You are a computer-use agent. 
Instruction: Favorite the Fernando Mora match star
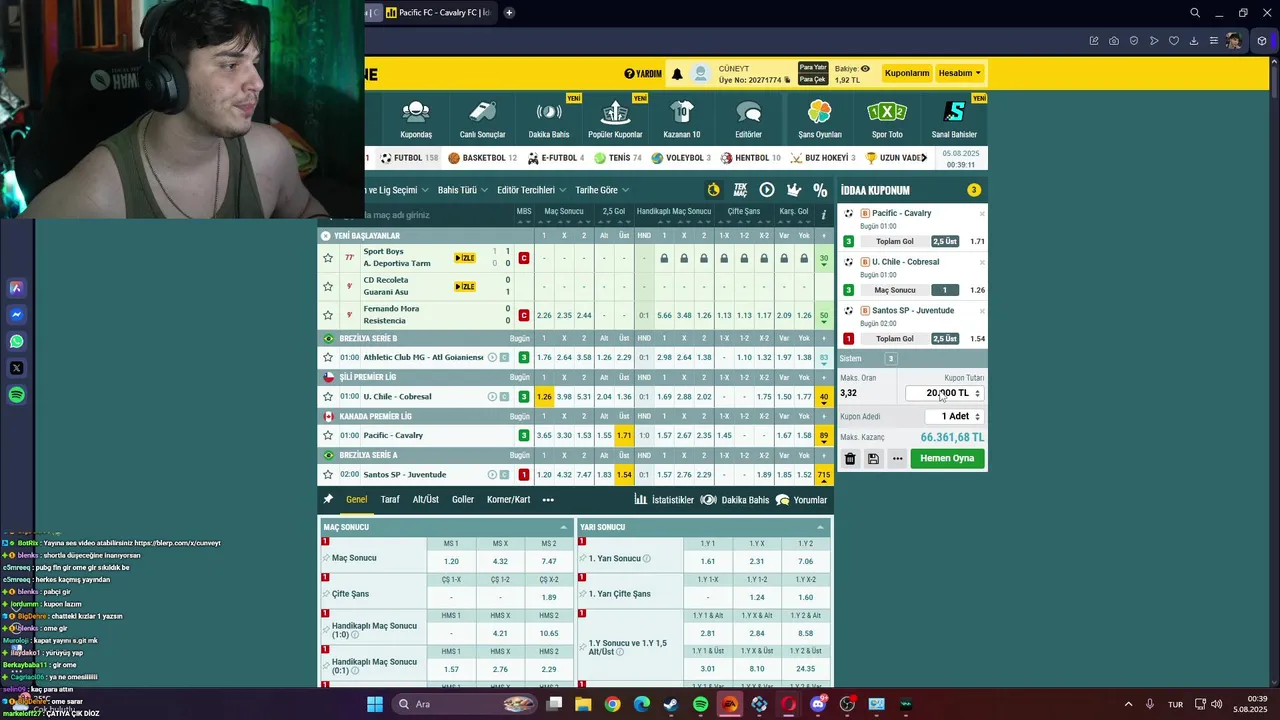pyautogui.click(x=328, y=316)
